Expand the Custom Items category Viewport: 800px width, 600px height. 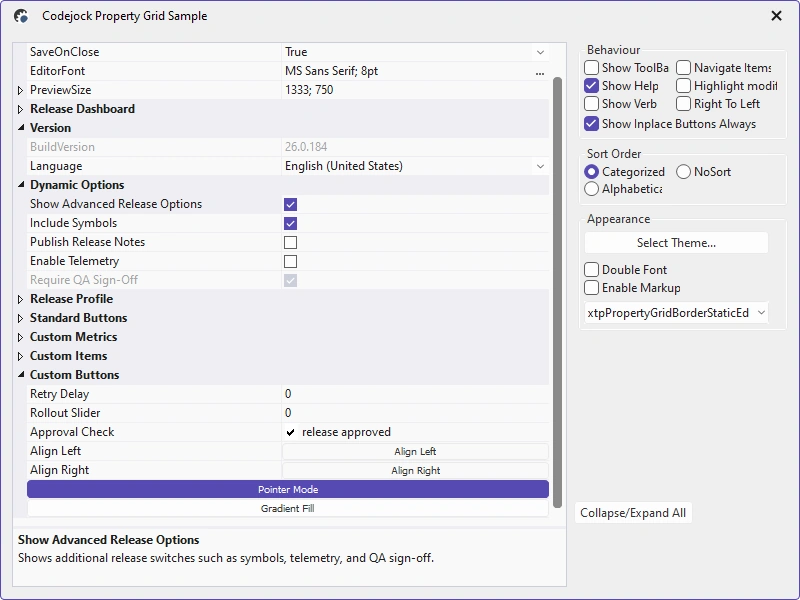20,356
